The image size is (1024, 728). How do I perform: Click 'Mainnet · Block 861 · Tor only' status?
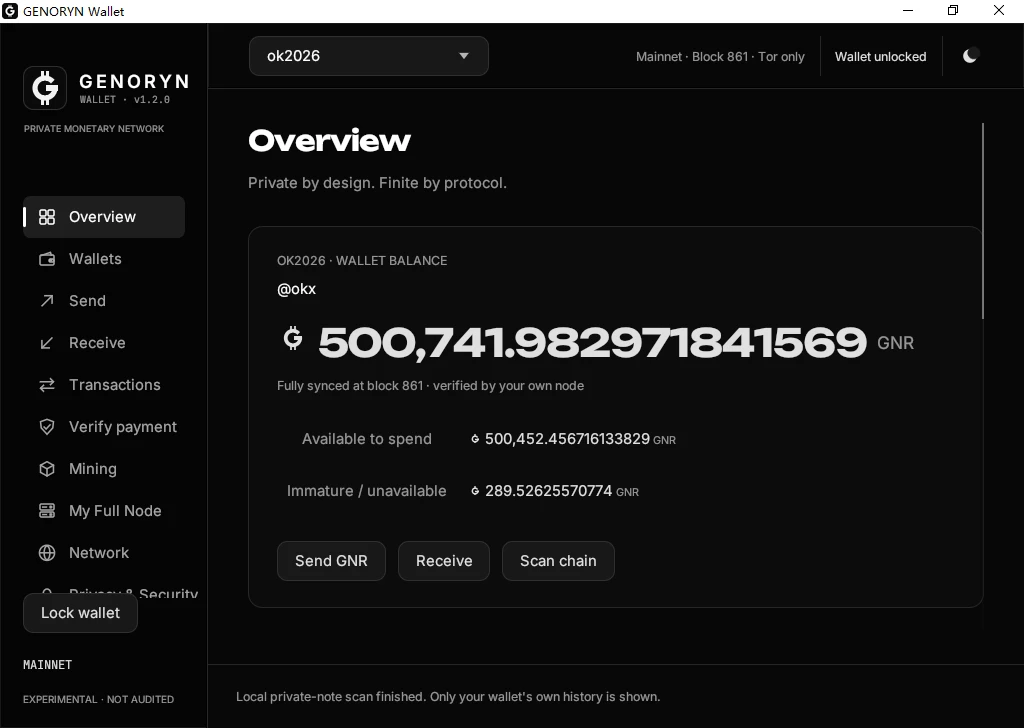pyautogui.click(x=720, y=57)
